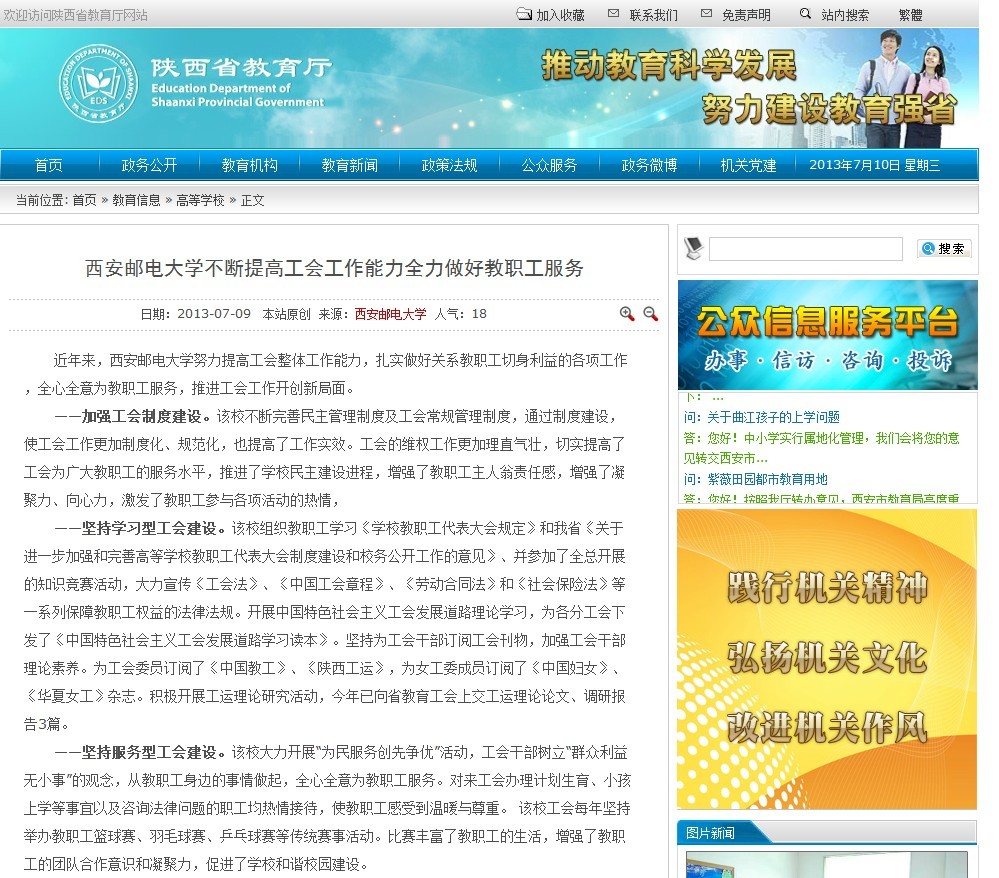
Task: Open the 首页 navigation menu item
Action: [48, 165]
